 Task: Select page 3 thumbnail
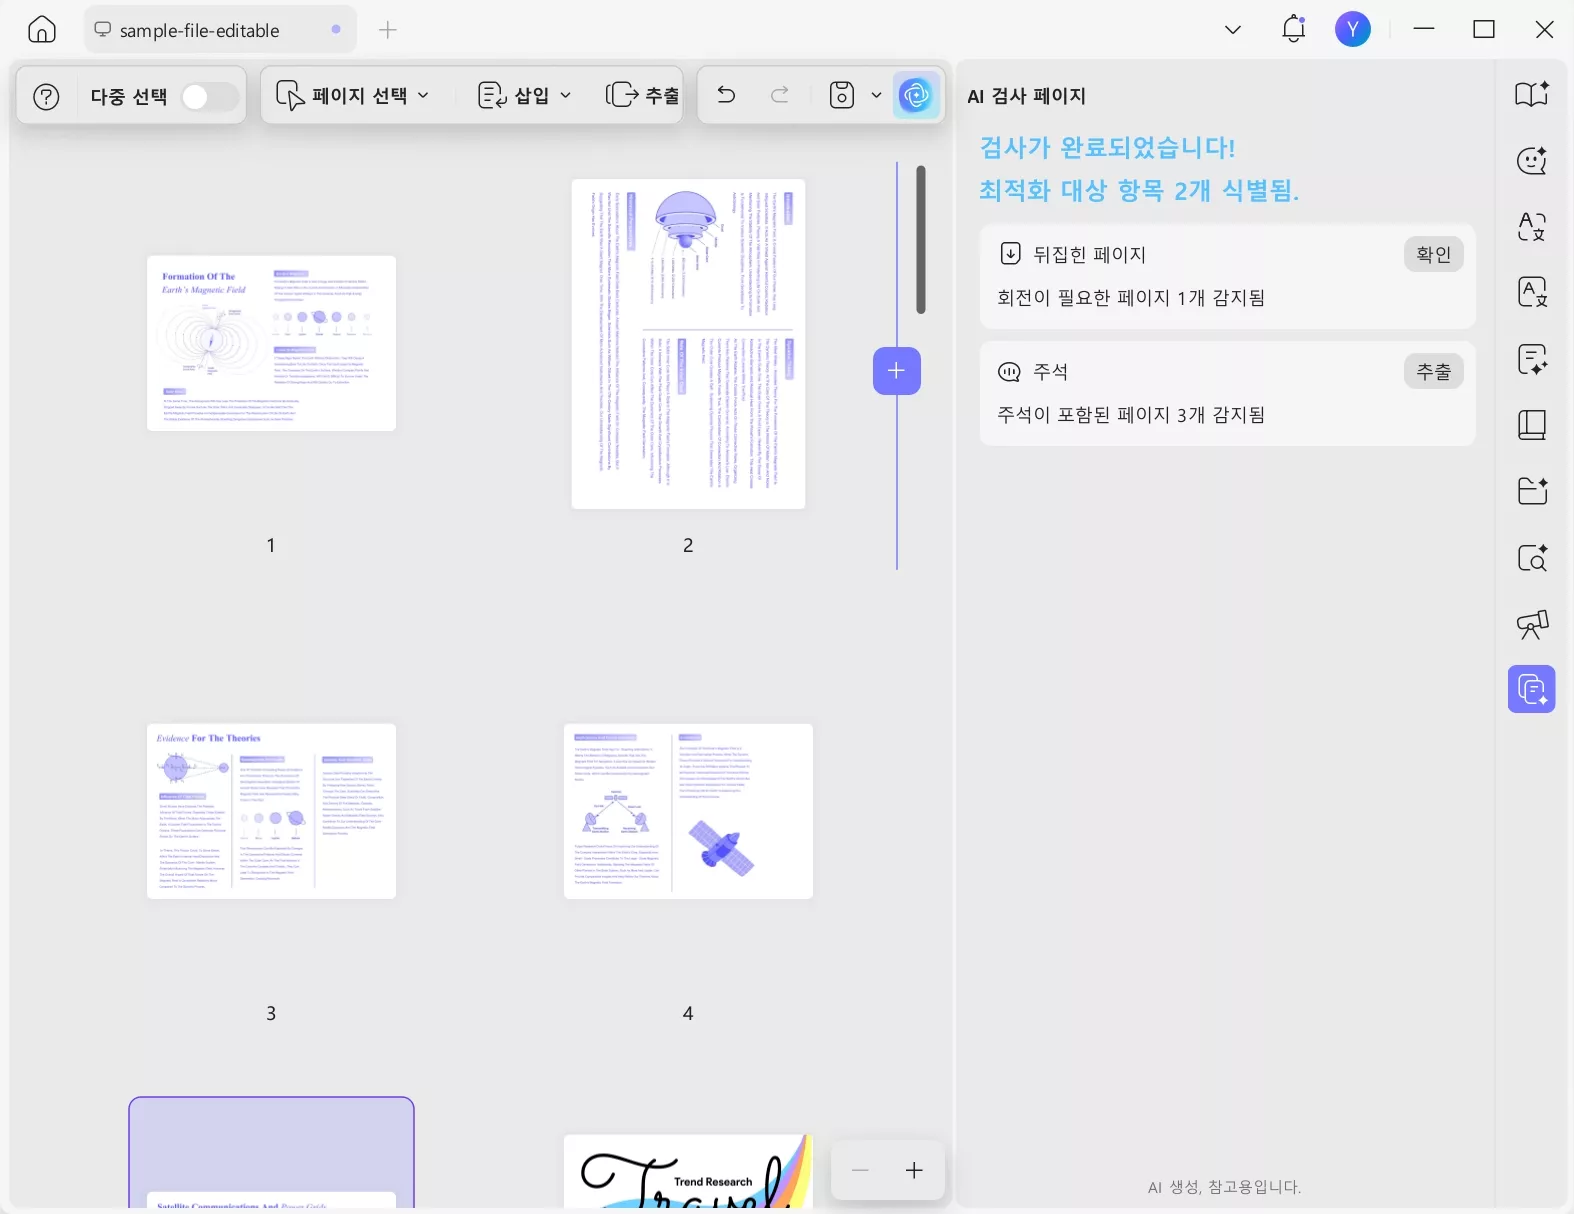click(271, 811)
